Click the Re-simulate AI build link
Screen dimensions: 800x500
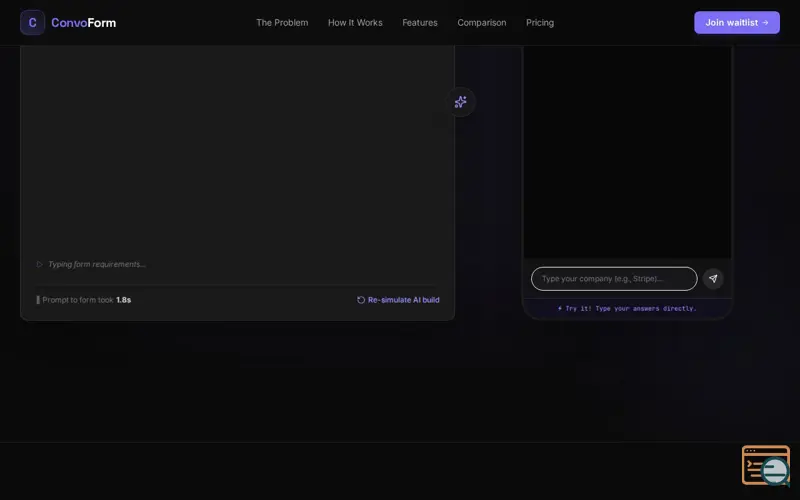point(398,300)
